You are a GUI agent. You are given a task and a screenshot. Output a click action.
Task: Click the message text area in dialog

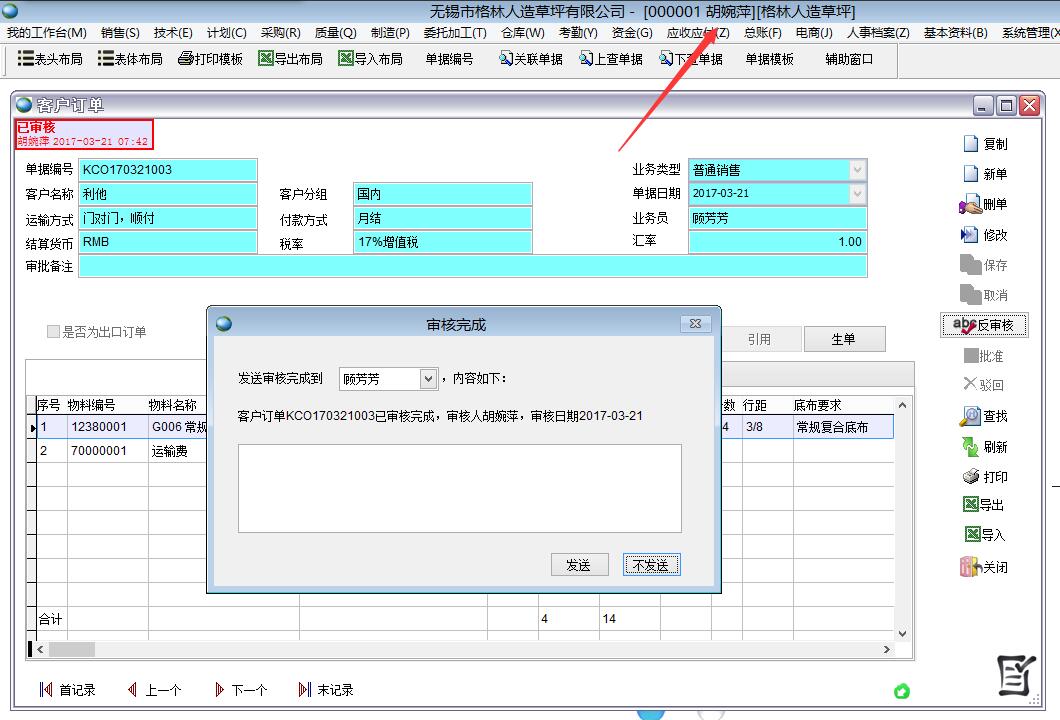459,488
